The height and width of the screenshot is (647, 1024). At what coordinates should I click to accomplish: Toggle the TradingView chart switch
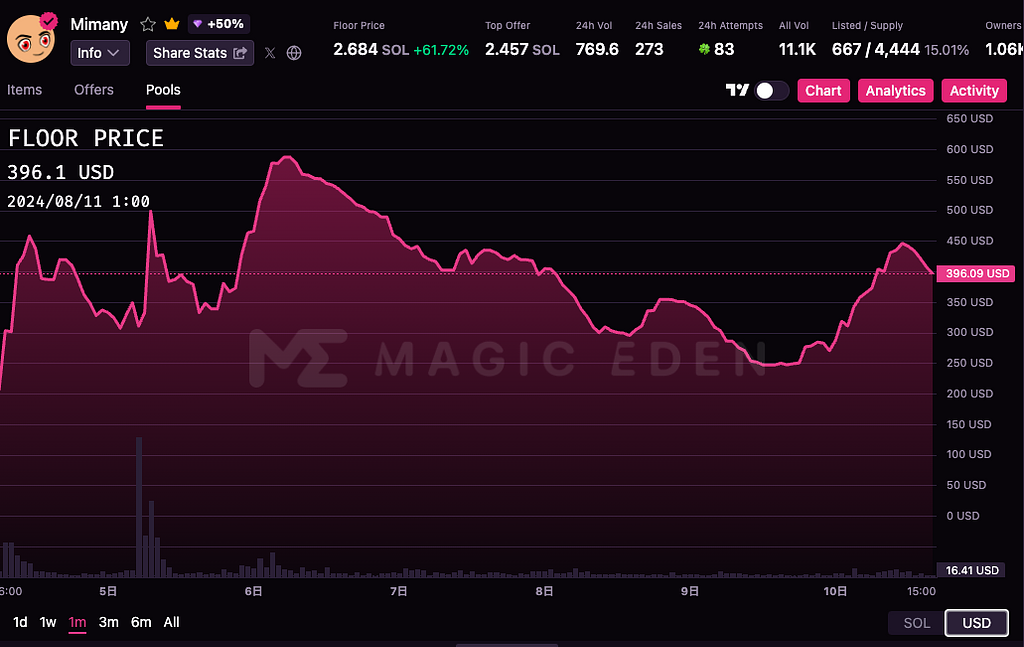point(771,90)
